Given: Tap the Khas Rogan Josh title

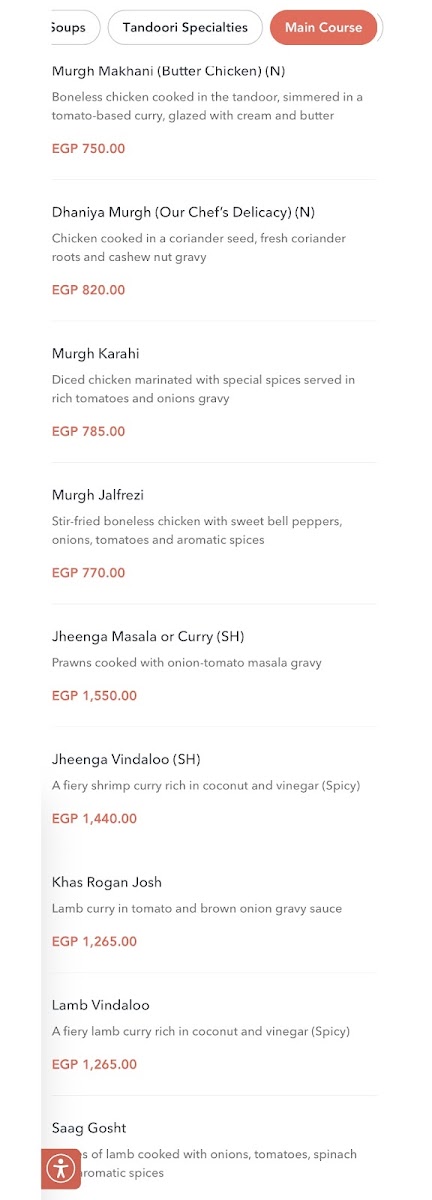Looking at the screenshot, I should [x=107, y=882].
